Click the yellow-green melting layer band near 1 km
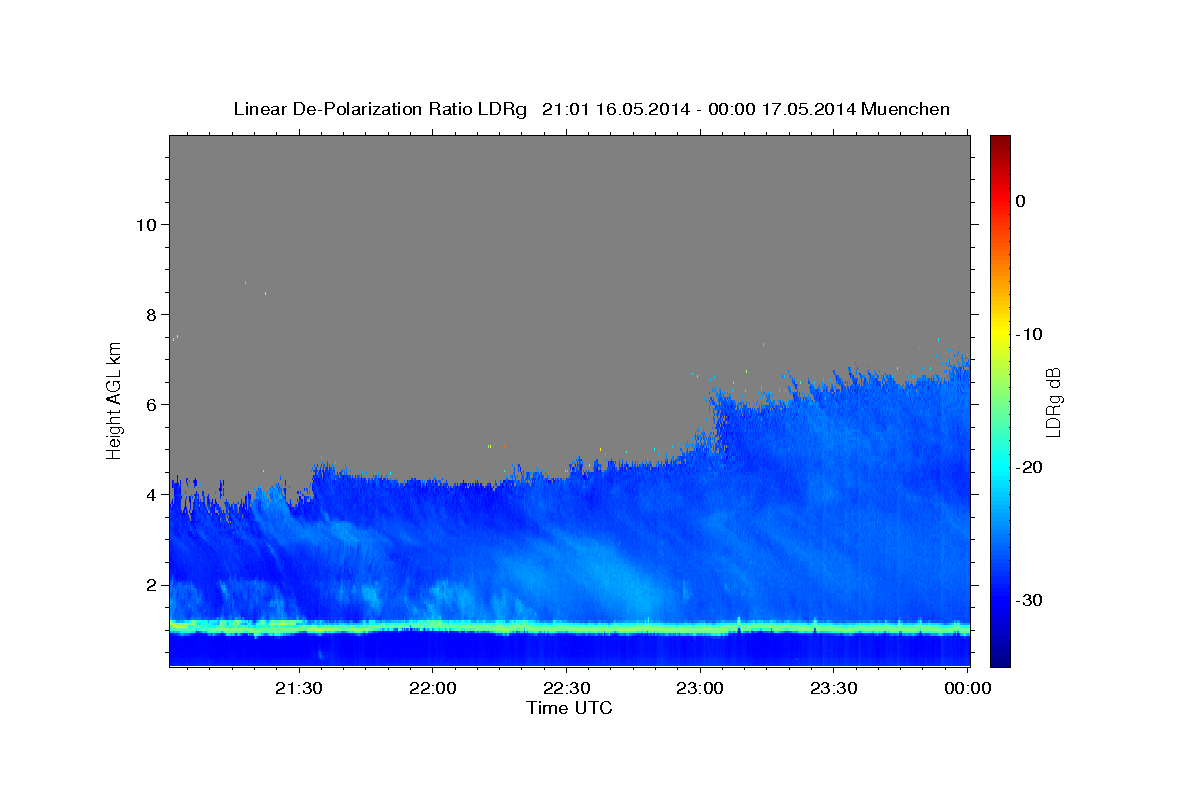The width and height of the screenshot is (1200, 800). pyautogui.click(x=569, y=628)
